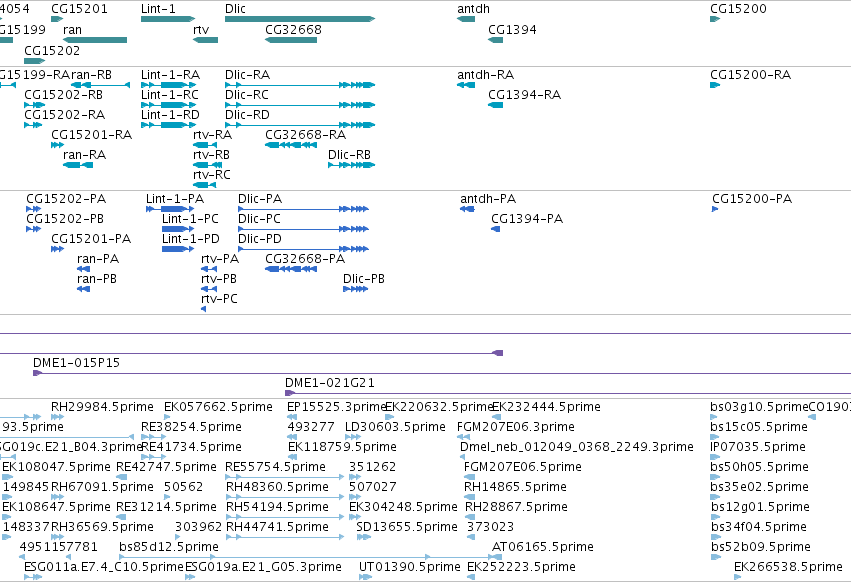The width and height of the screenshot is (851, 582).
Task: Select the ran gene bar
Action: (x=95, y=40)
